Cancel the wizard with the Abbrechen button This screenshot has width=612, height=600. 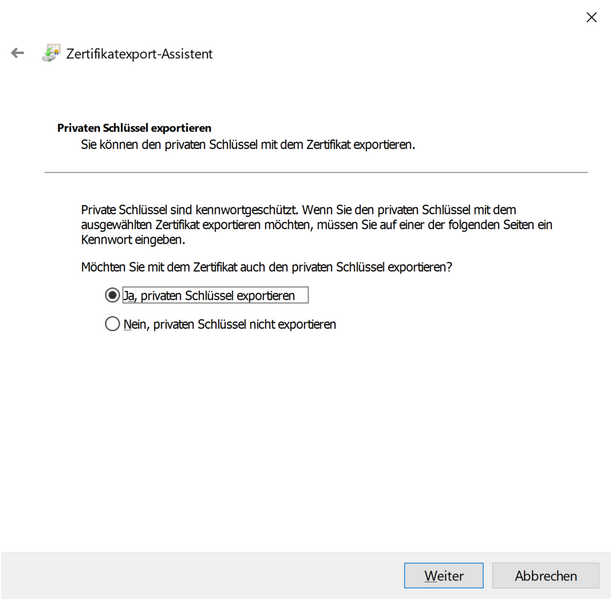pyautogui.click(x=545, y=576)
